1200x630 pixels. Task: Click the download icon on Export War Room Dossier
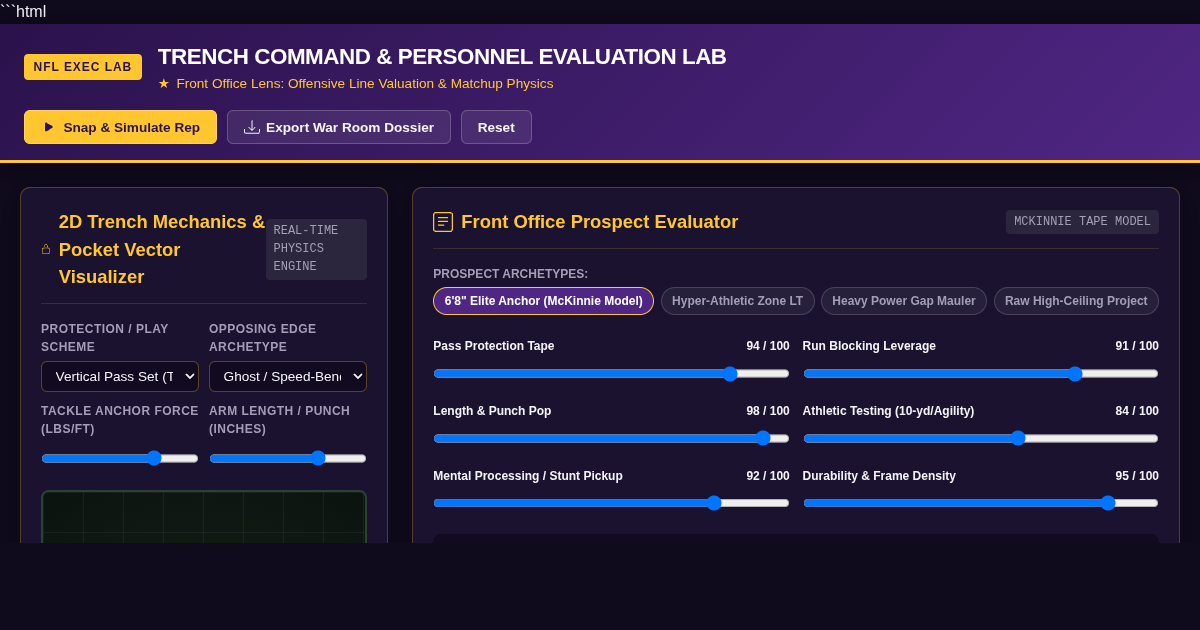[252, 127]
